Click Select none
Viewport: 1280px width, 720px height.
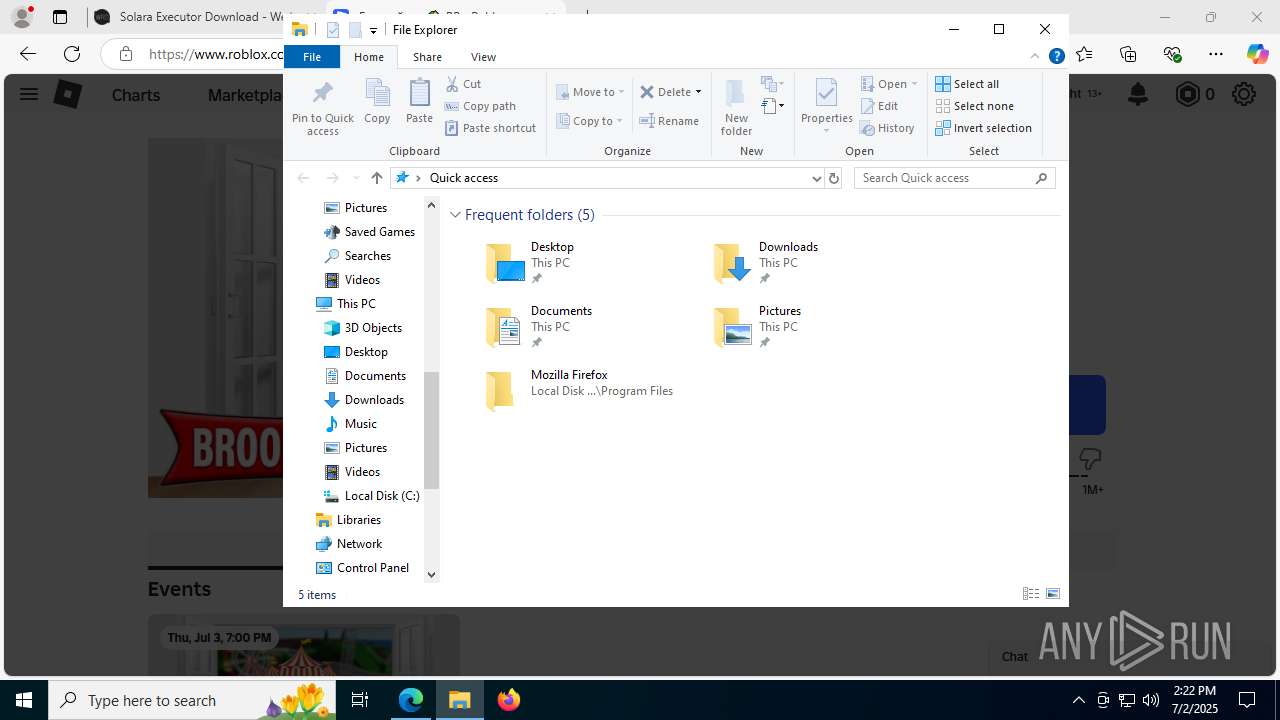(x=974, y=106)
